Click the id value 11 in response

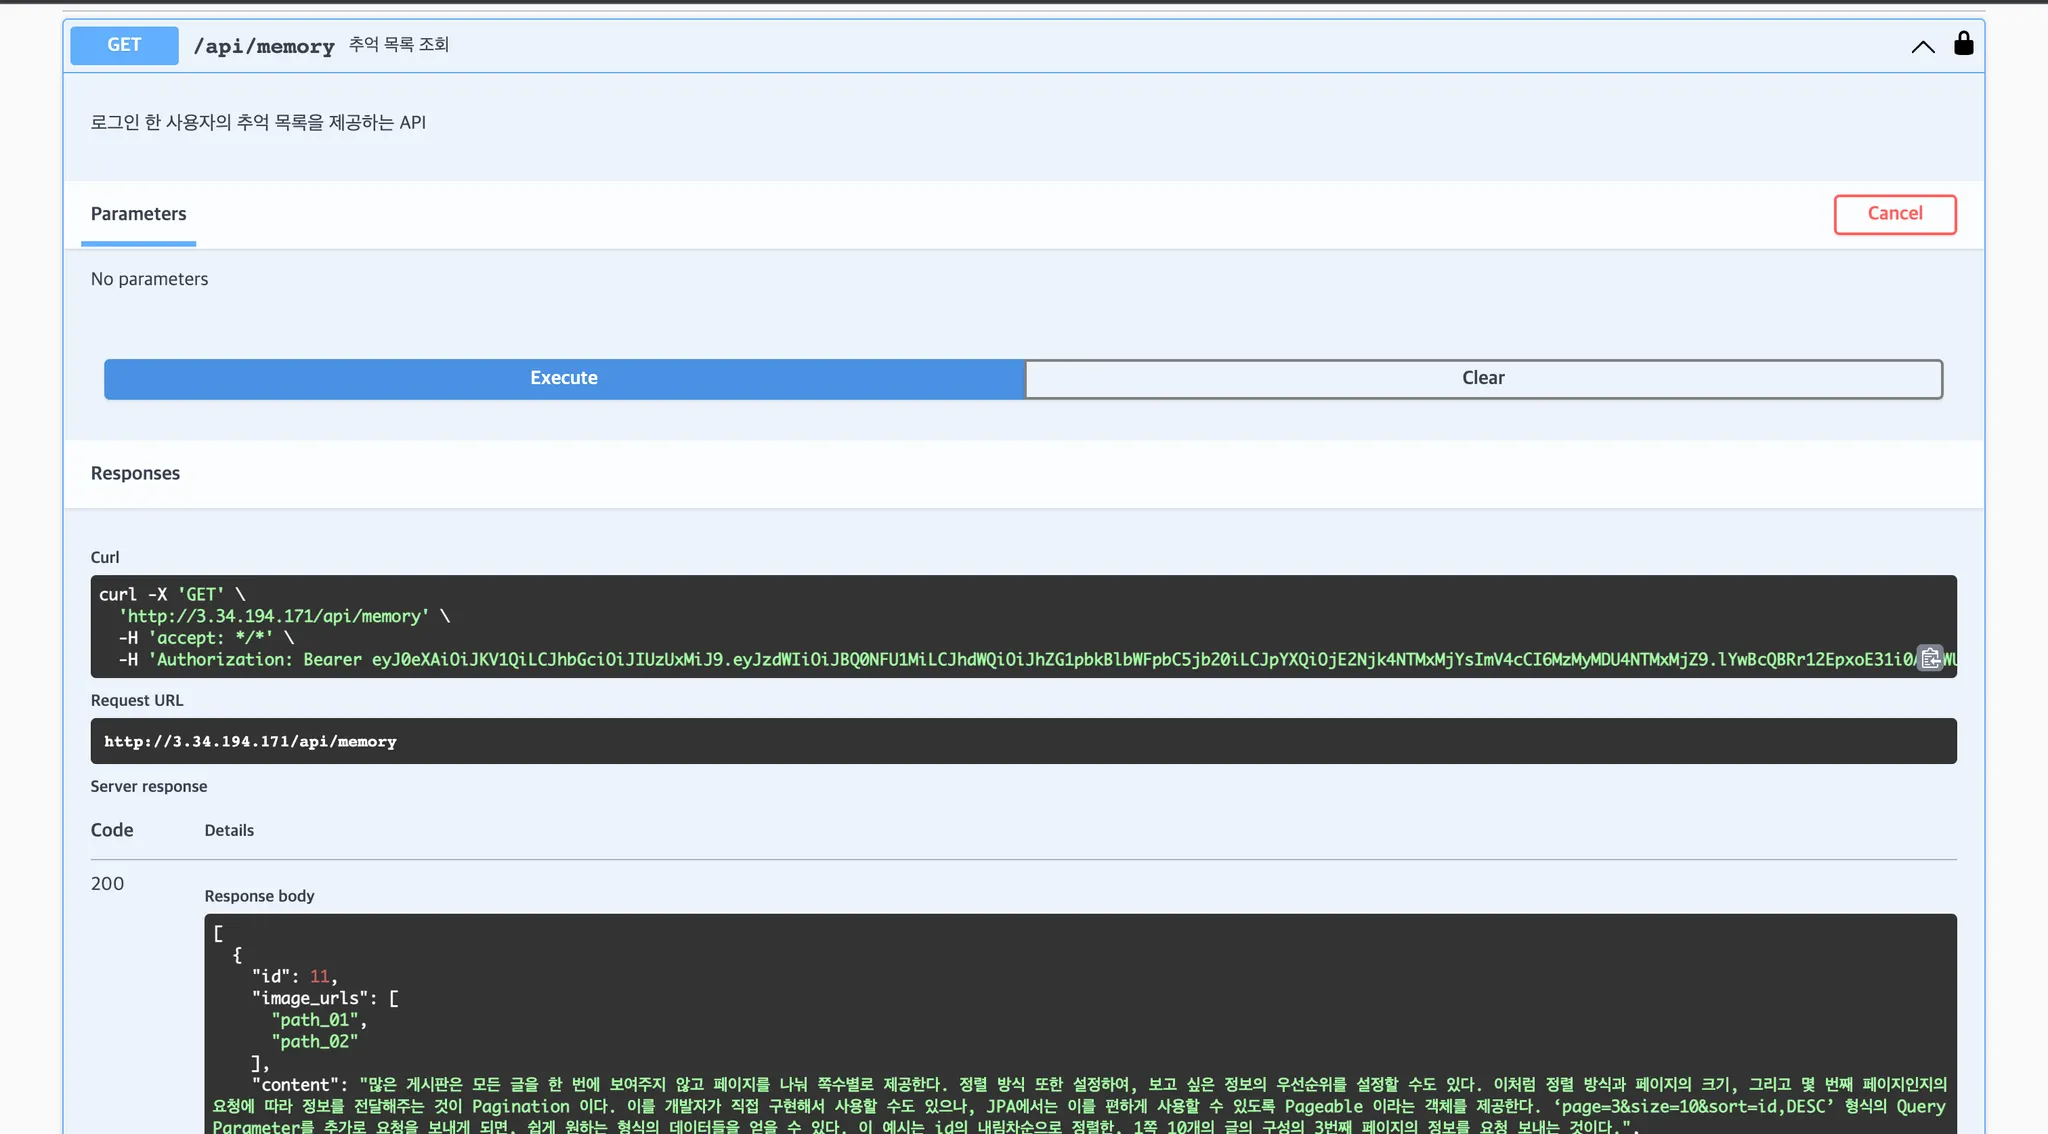click(319, 976)
